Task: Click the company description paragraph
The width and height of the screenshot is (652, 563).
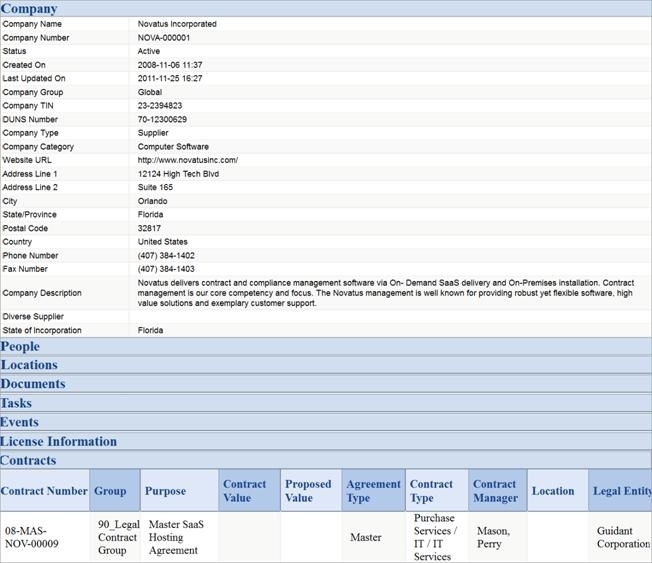Action: tap(386, 293)
